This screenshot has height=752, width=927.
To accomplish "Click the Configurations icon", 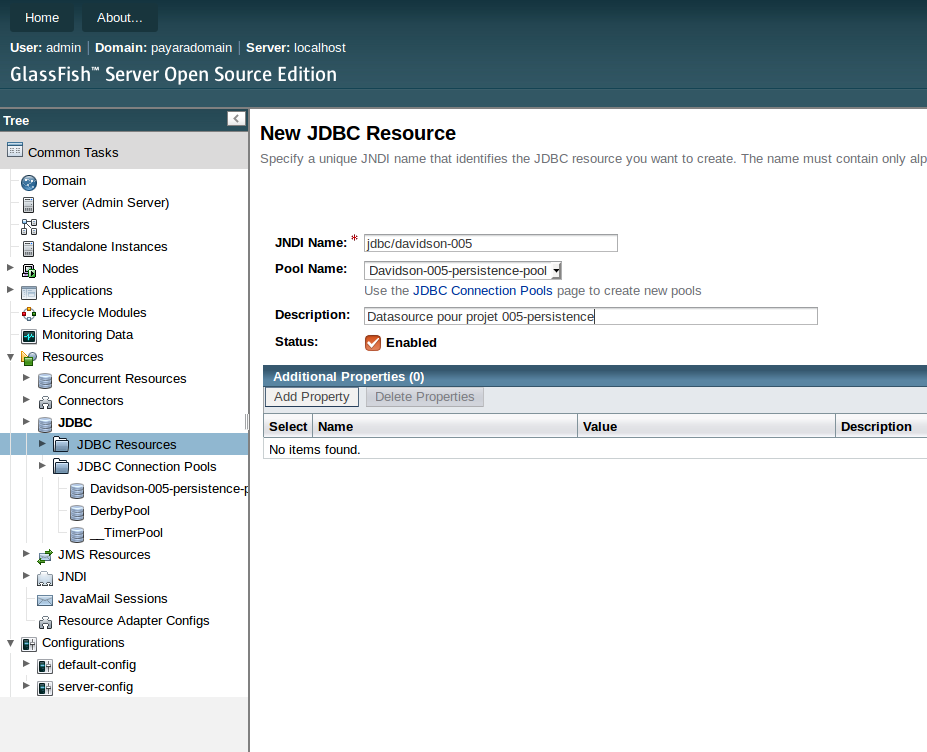I will [28, 644].
